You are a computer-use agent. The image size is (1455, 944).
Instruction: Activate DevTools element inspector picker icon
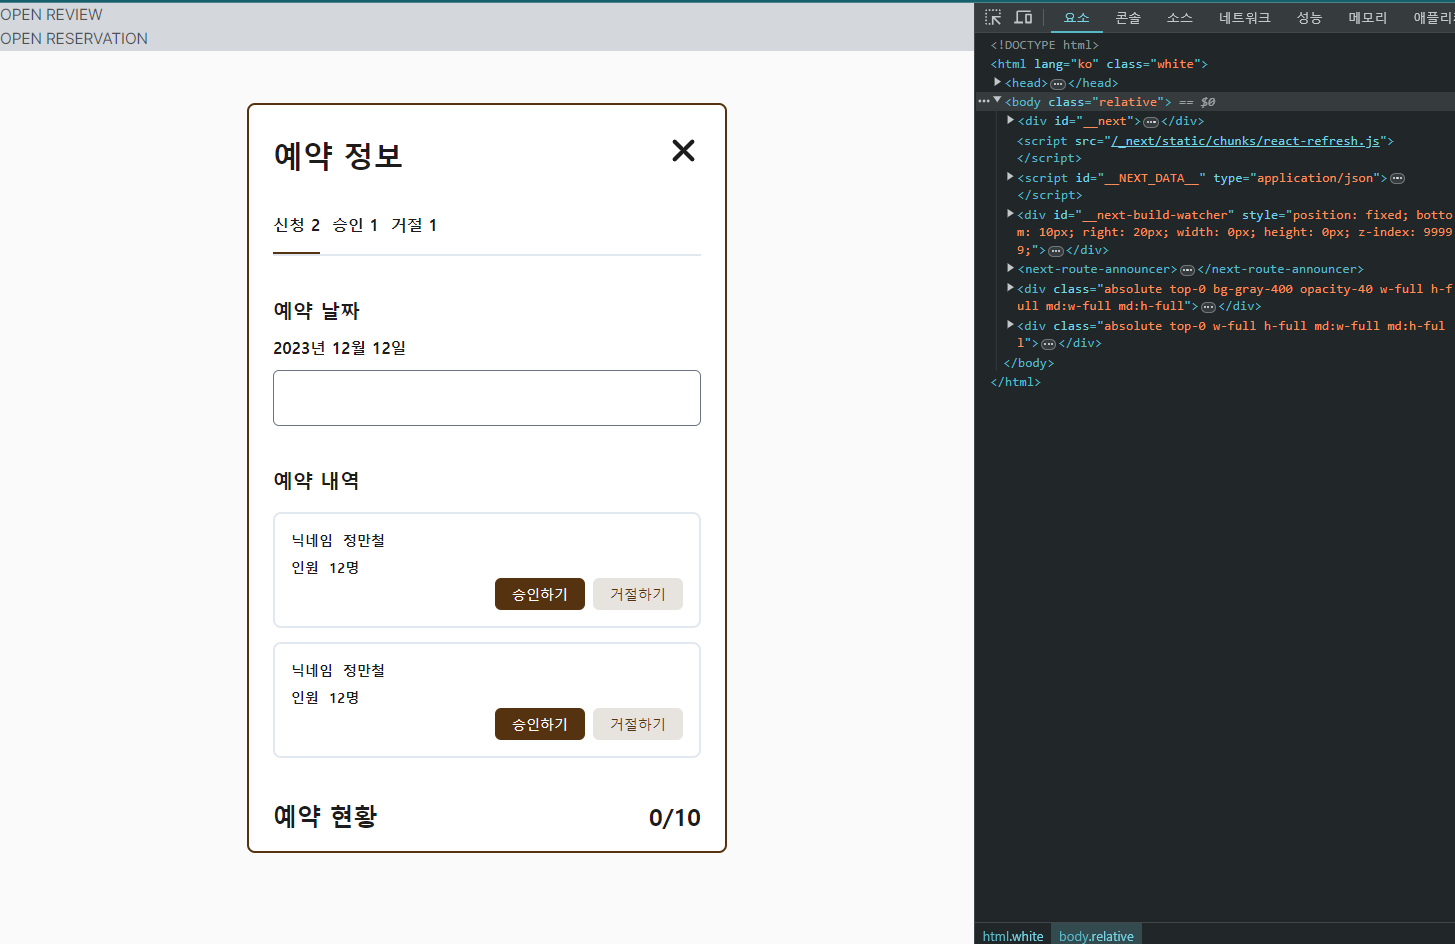click(993, 17)
